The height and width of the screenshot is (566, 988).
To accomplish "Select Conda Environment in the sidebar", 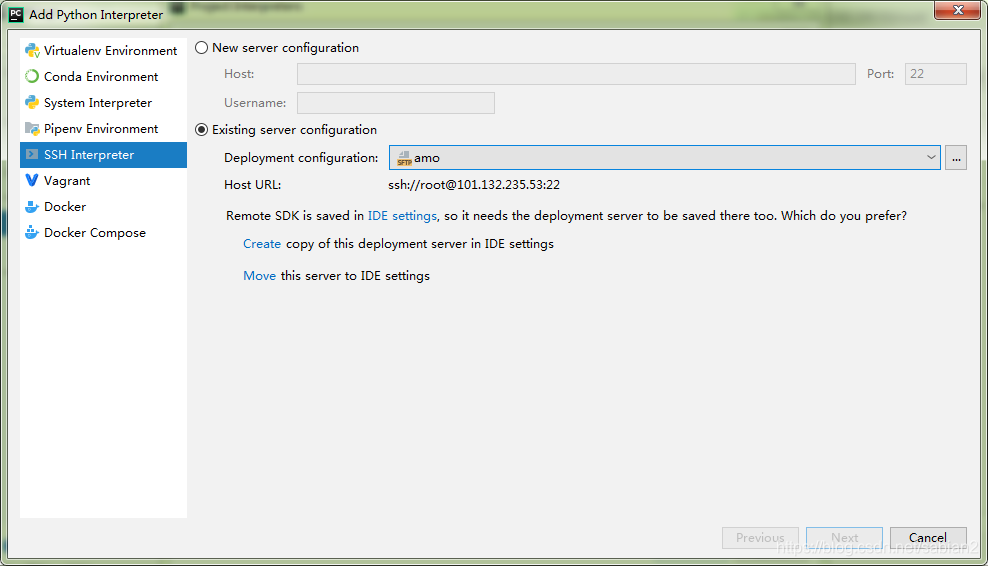I will (103, 76).
